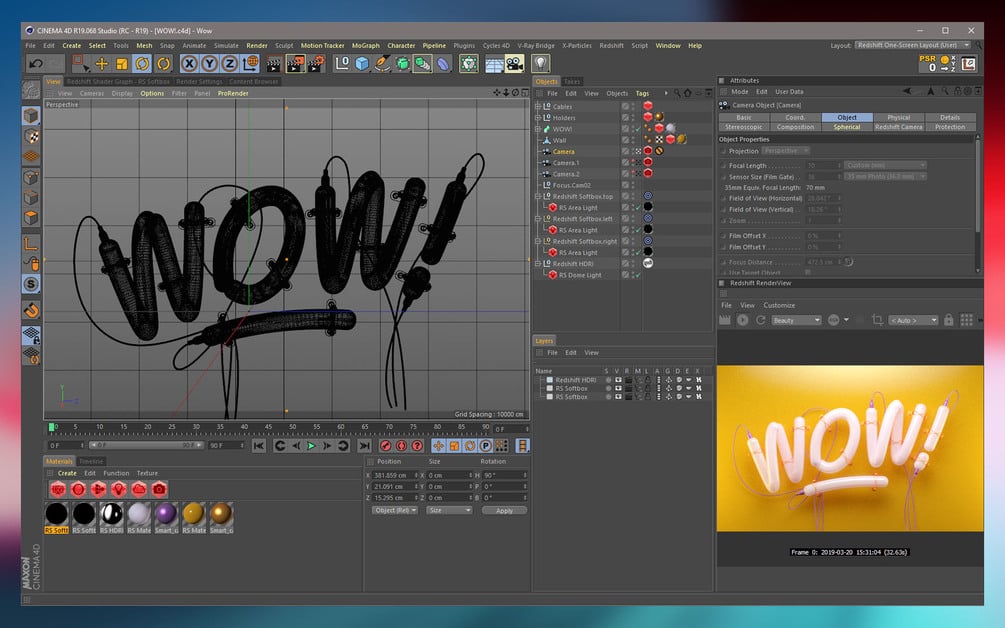Expand the Holders object in tree
The width and height of the screenshot is (1005, 628).
[x=538, y=118]
